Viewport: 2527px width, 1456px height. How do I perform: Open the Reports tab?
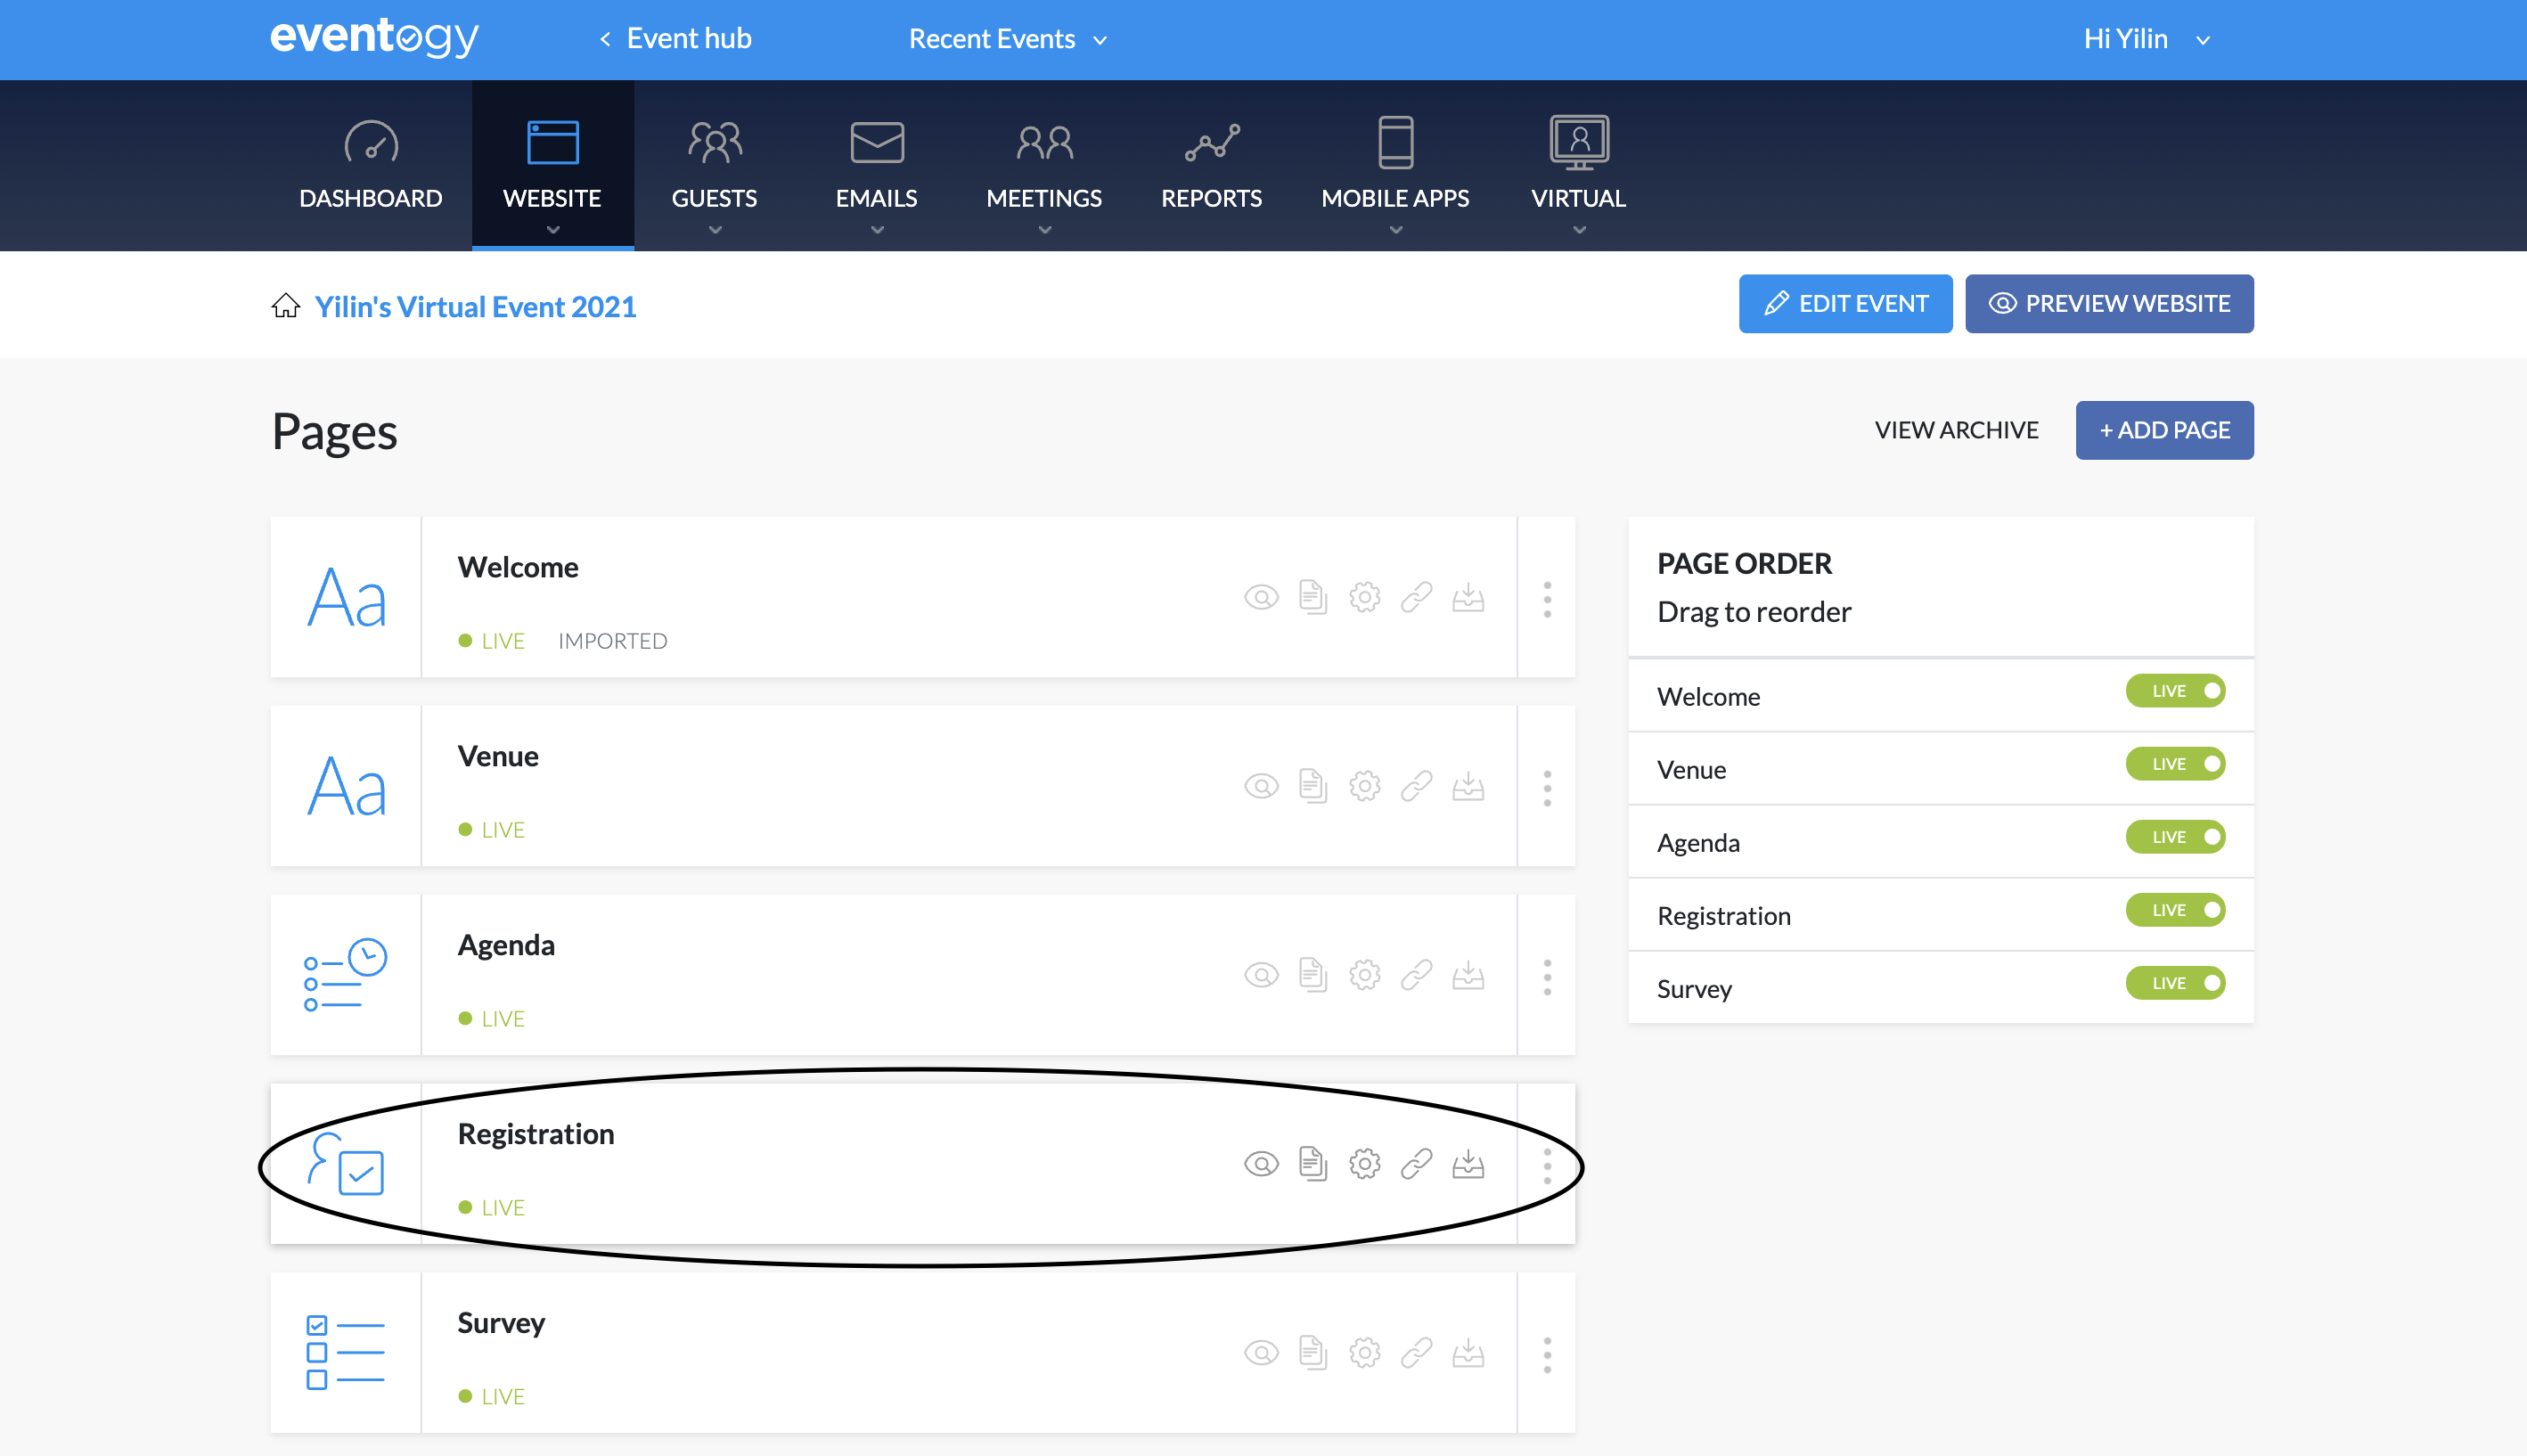[1212, 166]
